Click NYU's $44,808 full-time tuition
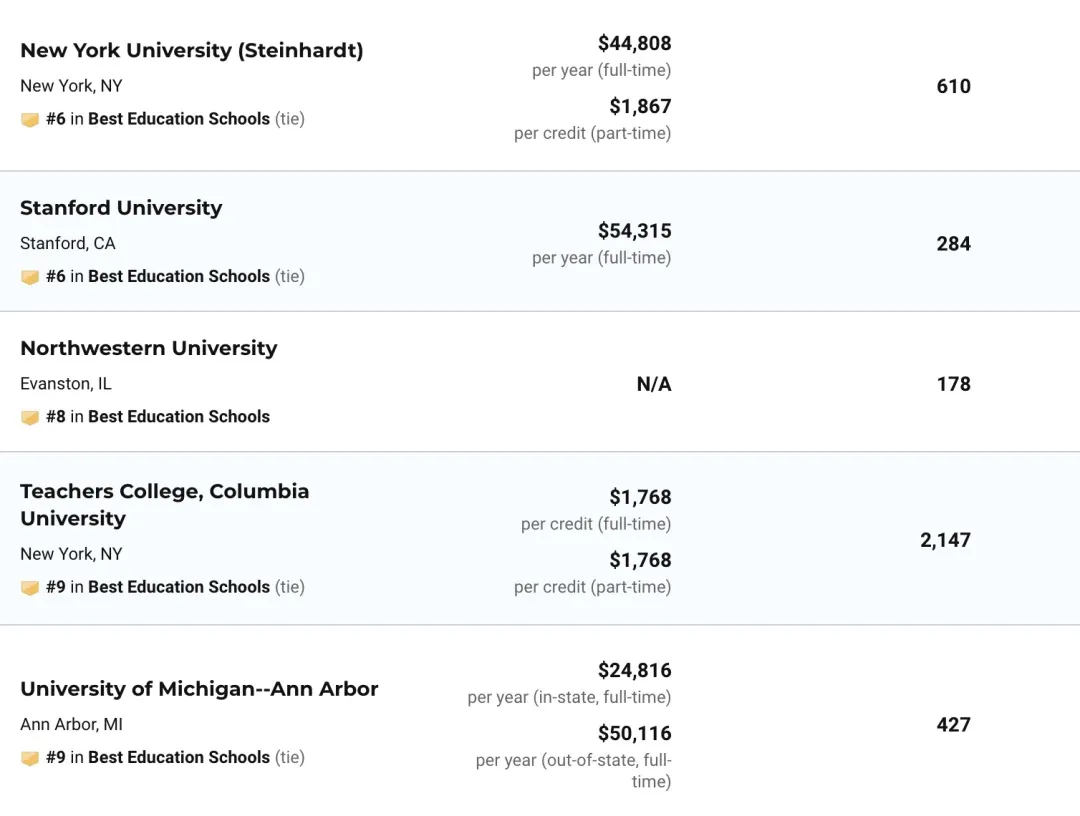This screenshot has width=1080, height=816. 634,43
